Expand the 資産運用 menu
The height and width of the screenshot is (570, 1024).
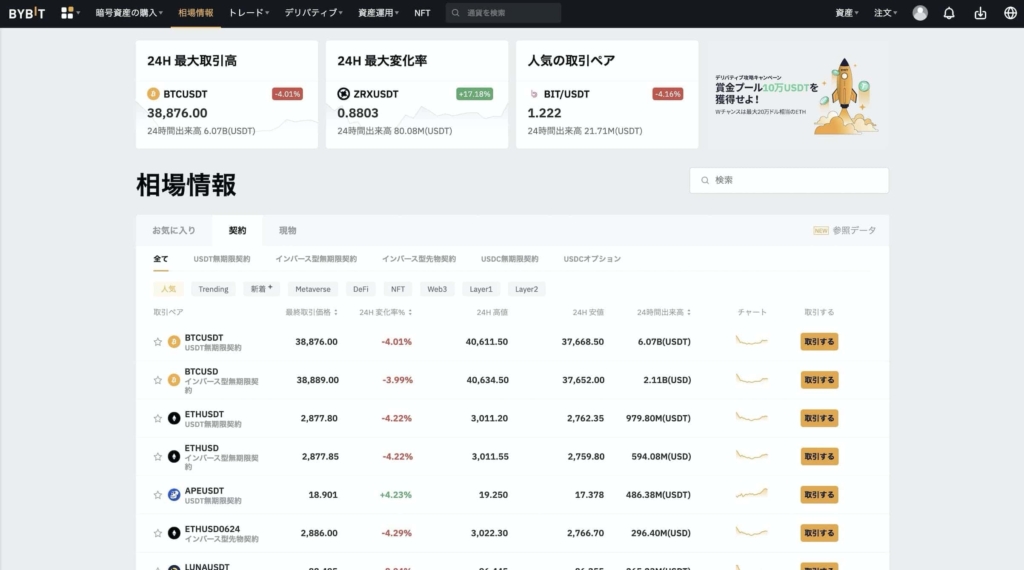pos(378,13)
